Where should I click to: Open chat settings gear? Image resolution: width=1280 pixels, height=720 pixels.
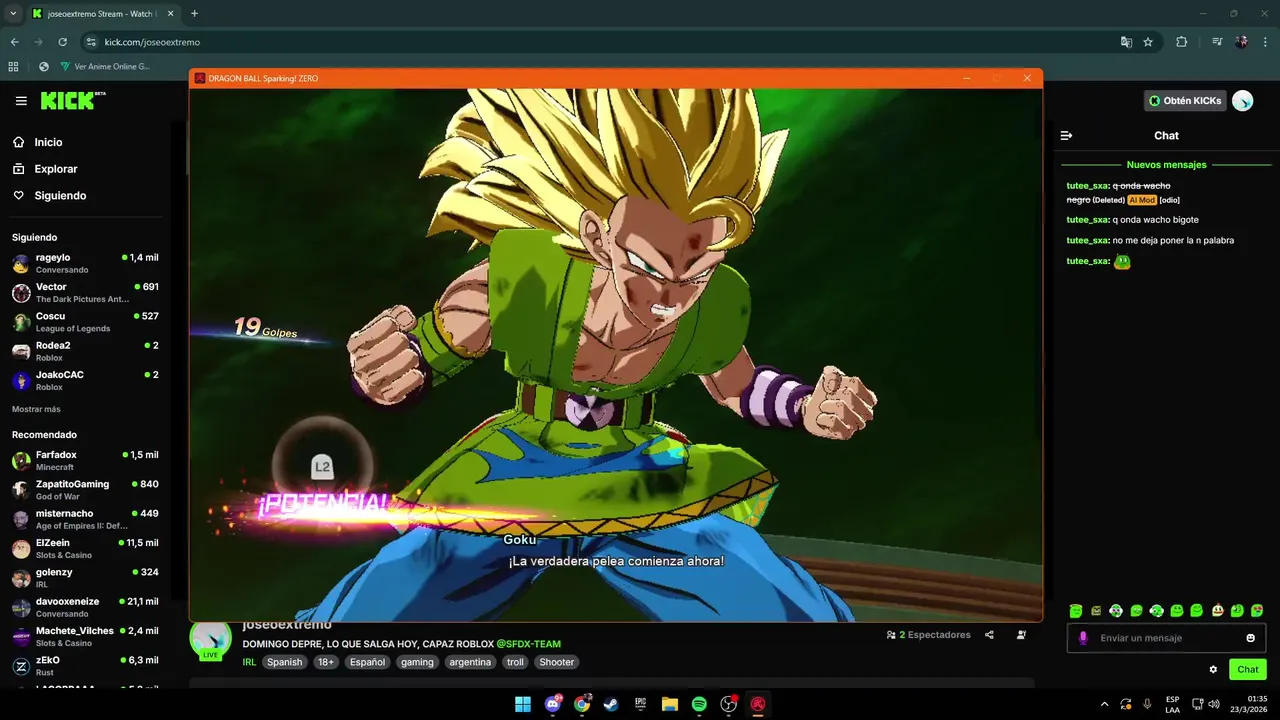point(1213,670)
